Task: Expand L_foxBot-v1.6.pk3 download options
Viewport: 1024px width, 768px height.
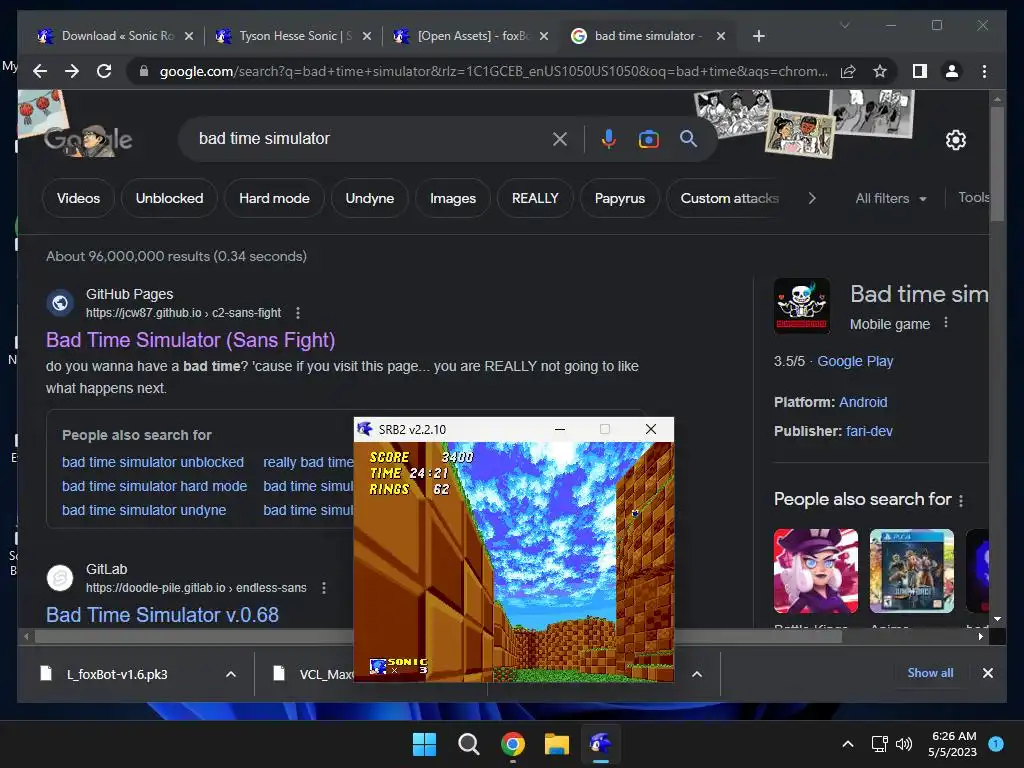Action: [231, 674]
